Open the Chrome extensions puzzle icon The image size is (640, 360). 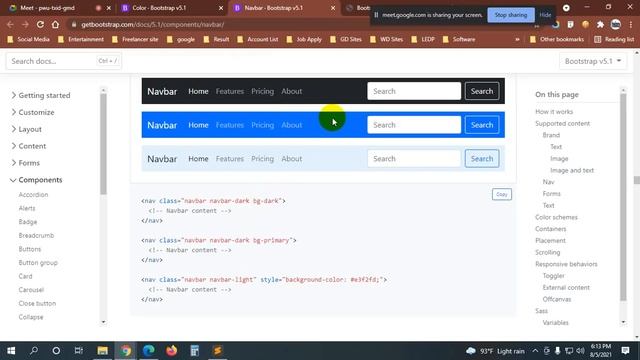coord(600,24)
